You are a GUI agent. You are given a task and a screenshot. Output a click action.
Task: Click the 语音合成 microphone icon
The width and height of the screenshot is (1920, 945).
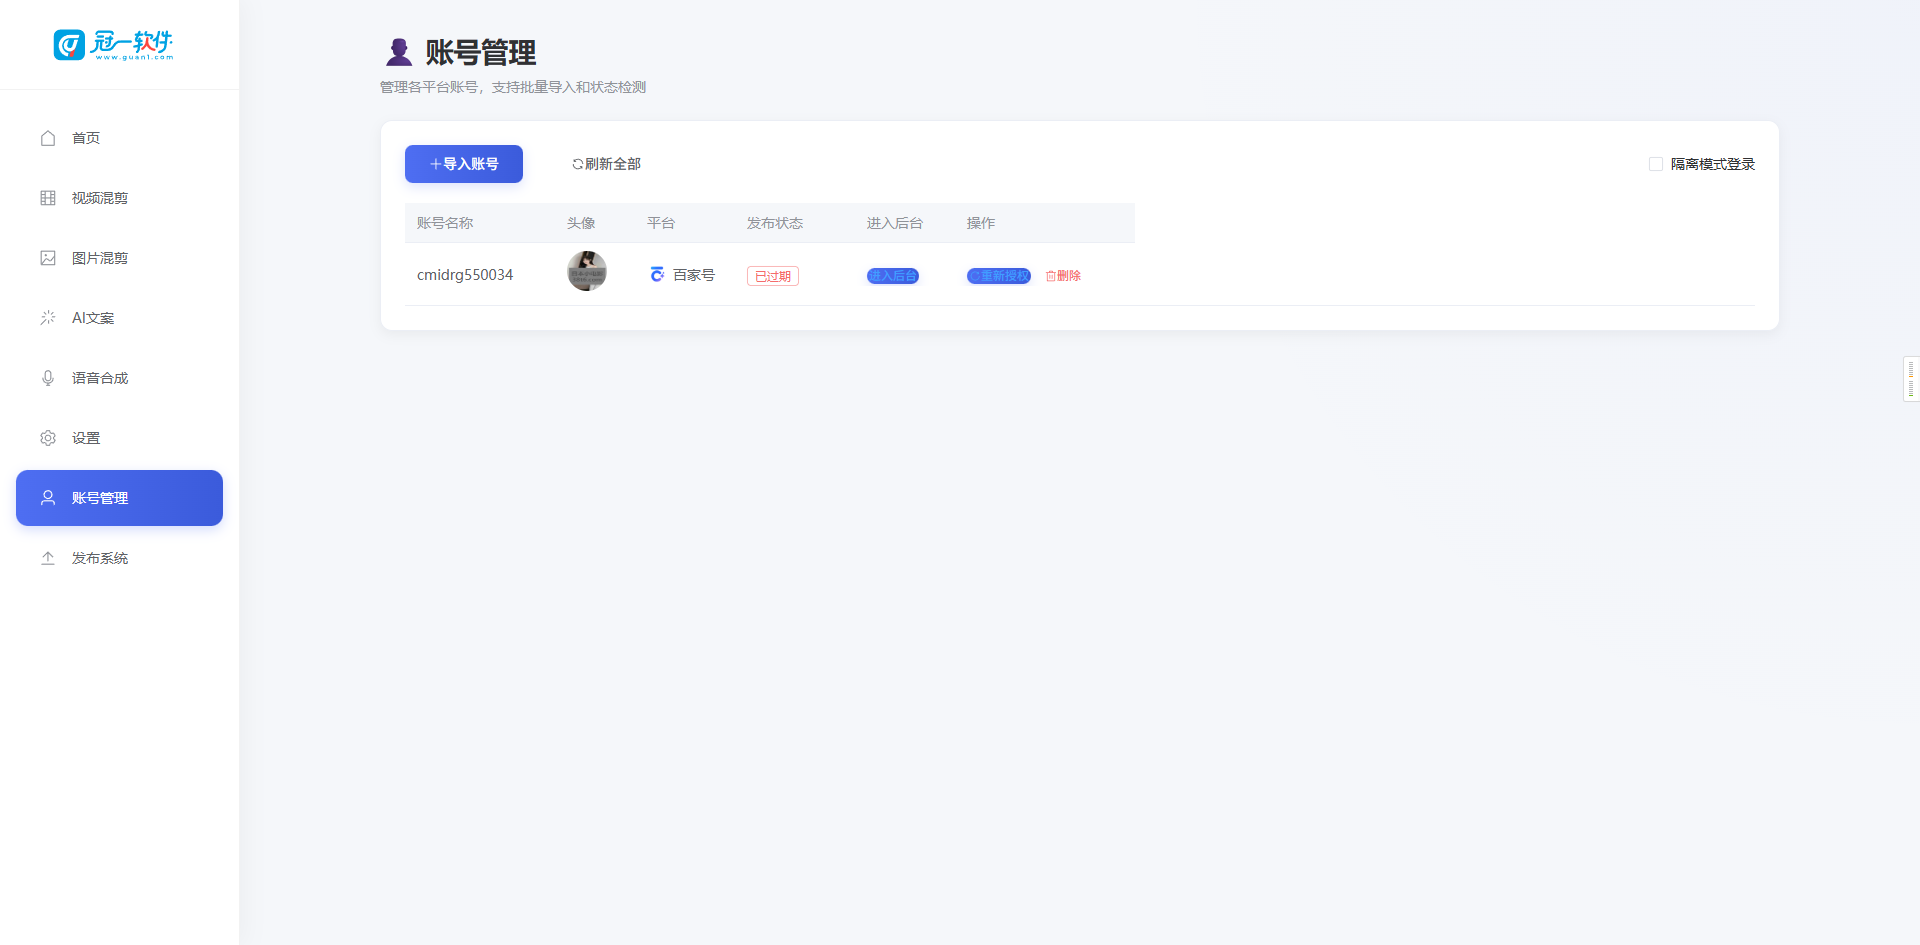click(47, 378)
